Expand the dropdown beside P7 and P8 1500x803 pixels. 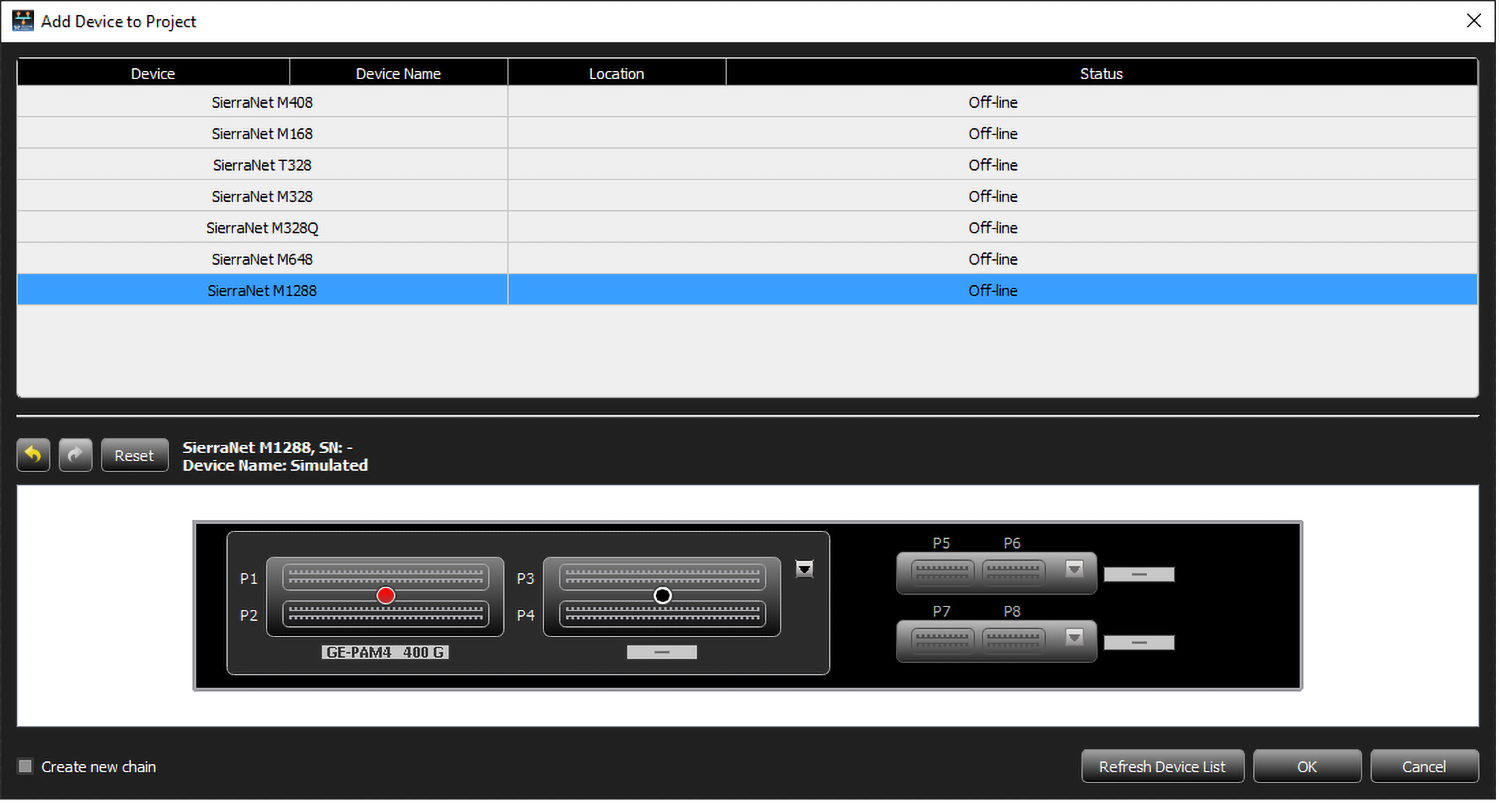pos(1075,637)
